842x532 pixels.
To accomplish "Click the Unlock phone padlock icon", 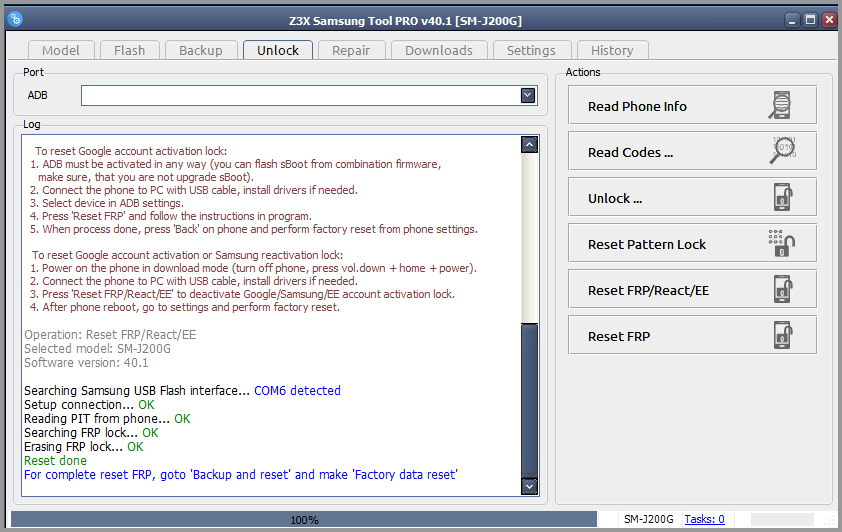I will pos(783,197).
